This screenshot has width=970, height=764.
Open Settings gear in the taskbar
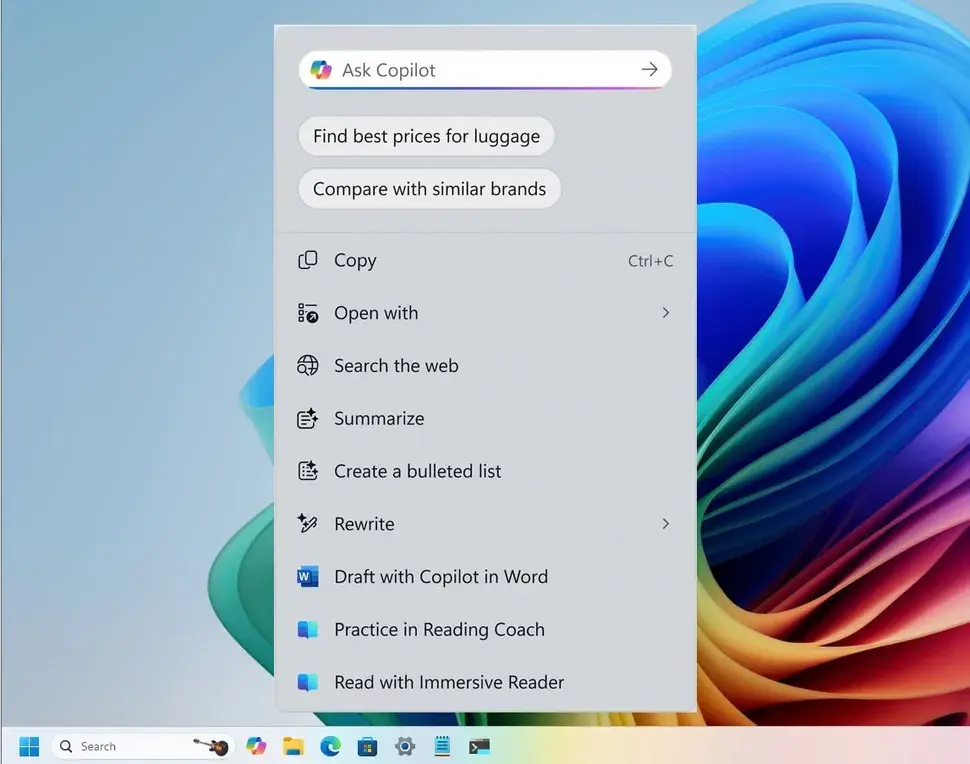click(405, 747)
